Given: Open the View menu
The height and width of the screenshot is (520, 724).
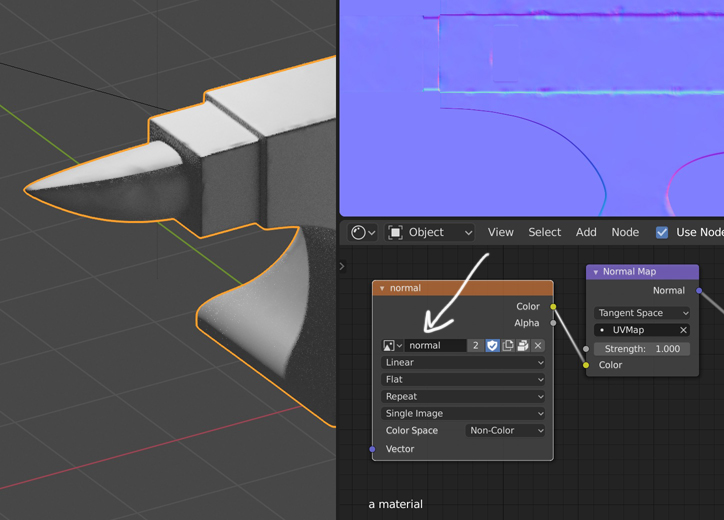Looking at the screenshot, I should point(501,232).
